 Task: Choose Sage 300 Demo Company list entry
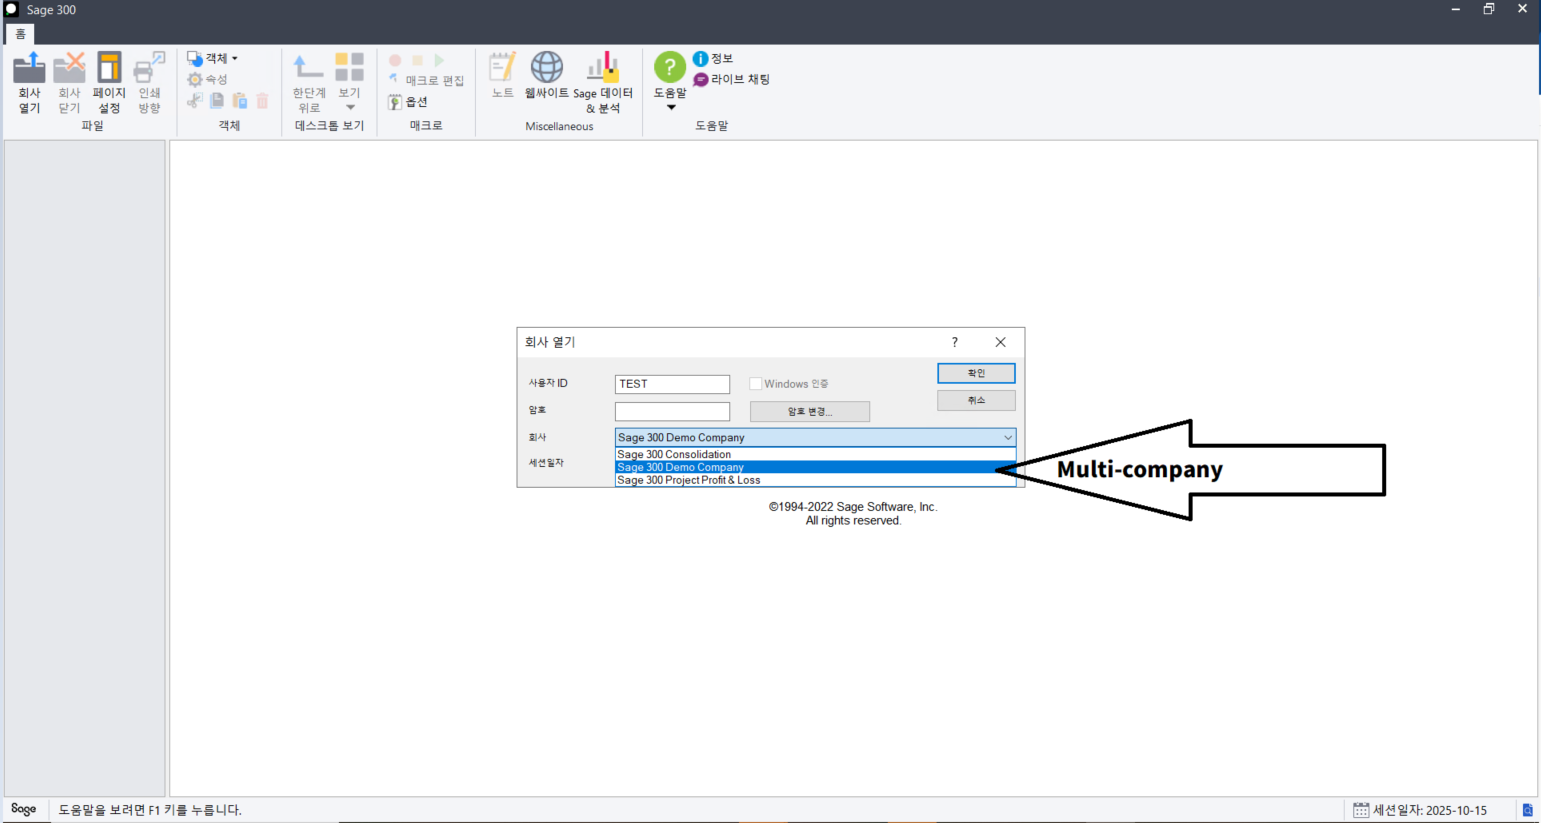point(815,467)
